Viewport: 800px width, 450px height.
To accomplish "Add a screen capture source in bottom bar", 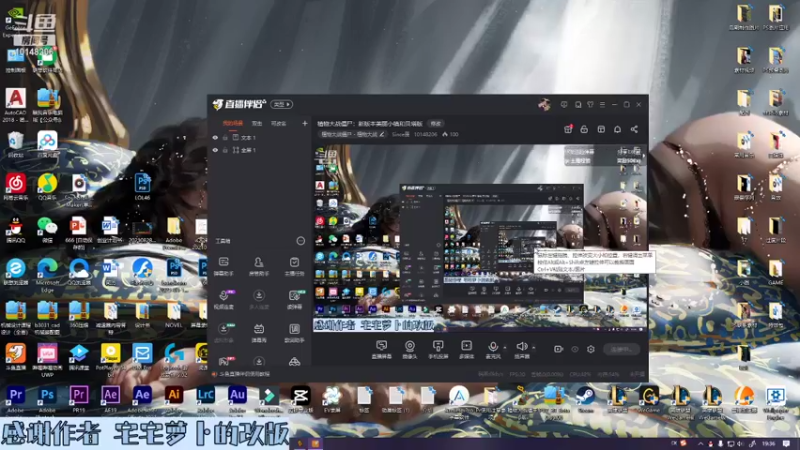I will [381, 349].
